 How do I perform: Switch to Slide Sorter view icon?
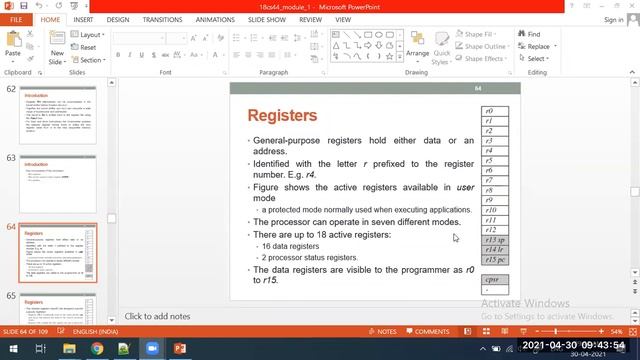point(486,331)
